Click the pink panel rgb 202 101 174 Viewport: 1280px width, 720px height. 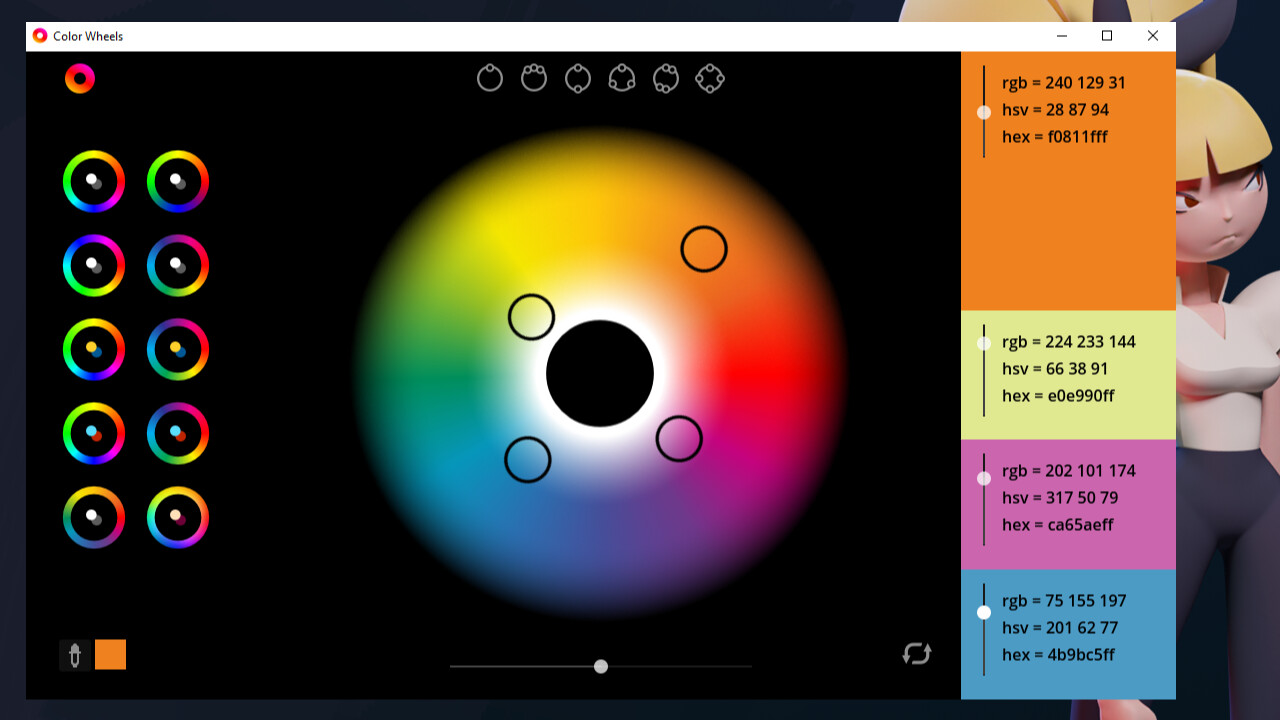1069,471
